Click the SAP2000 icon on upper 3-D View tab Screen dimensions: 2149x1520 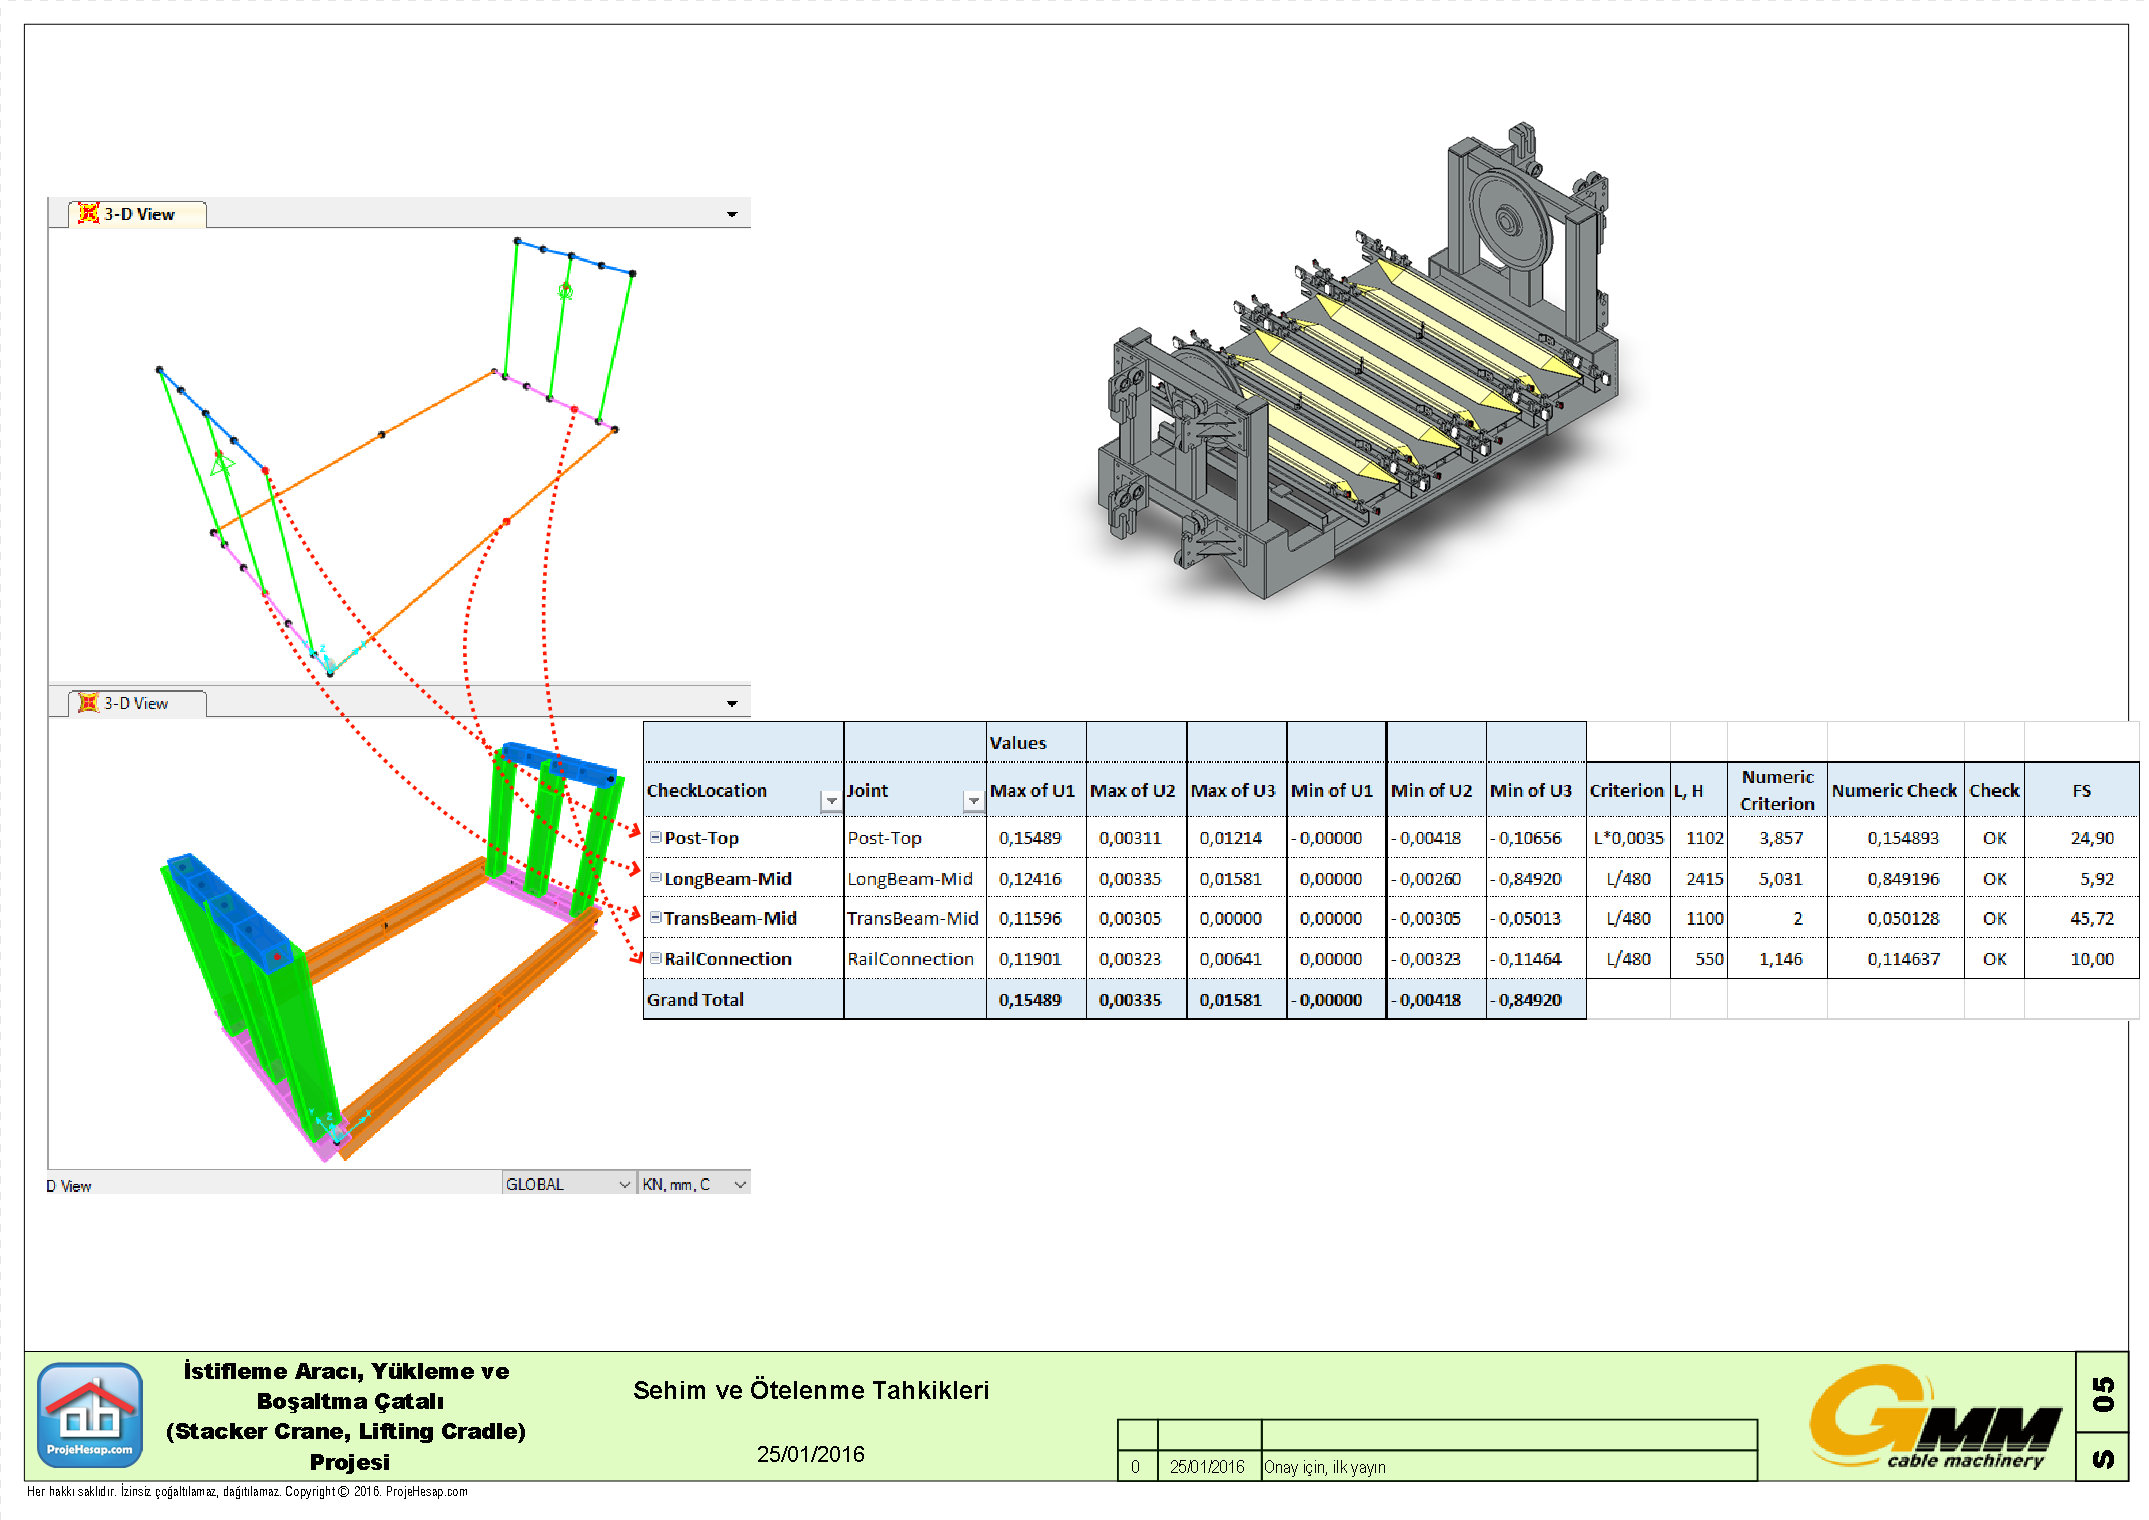click(x=88, y=213)
